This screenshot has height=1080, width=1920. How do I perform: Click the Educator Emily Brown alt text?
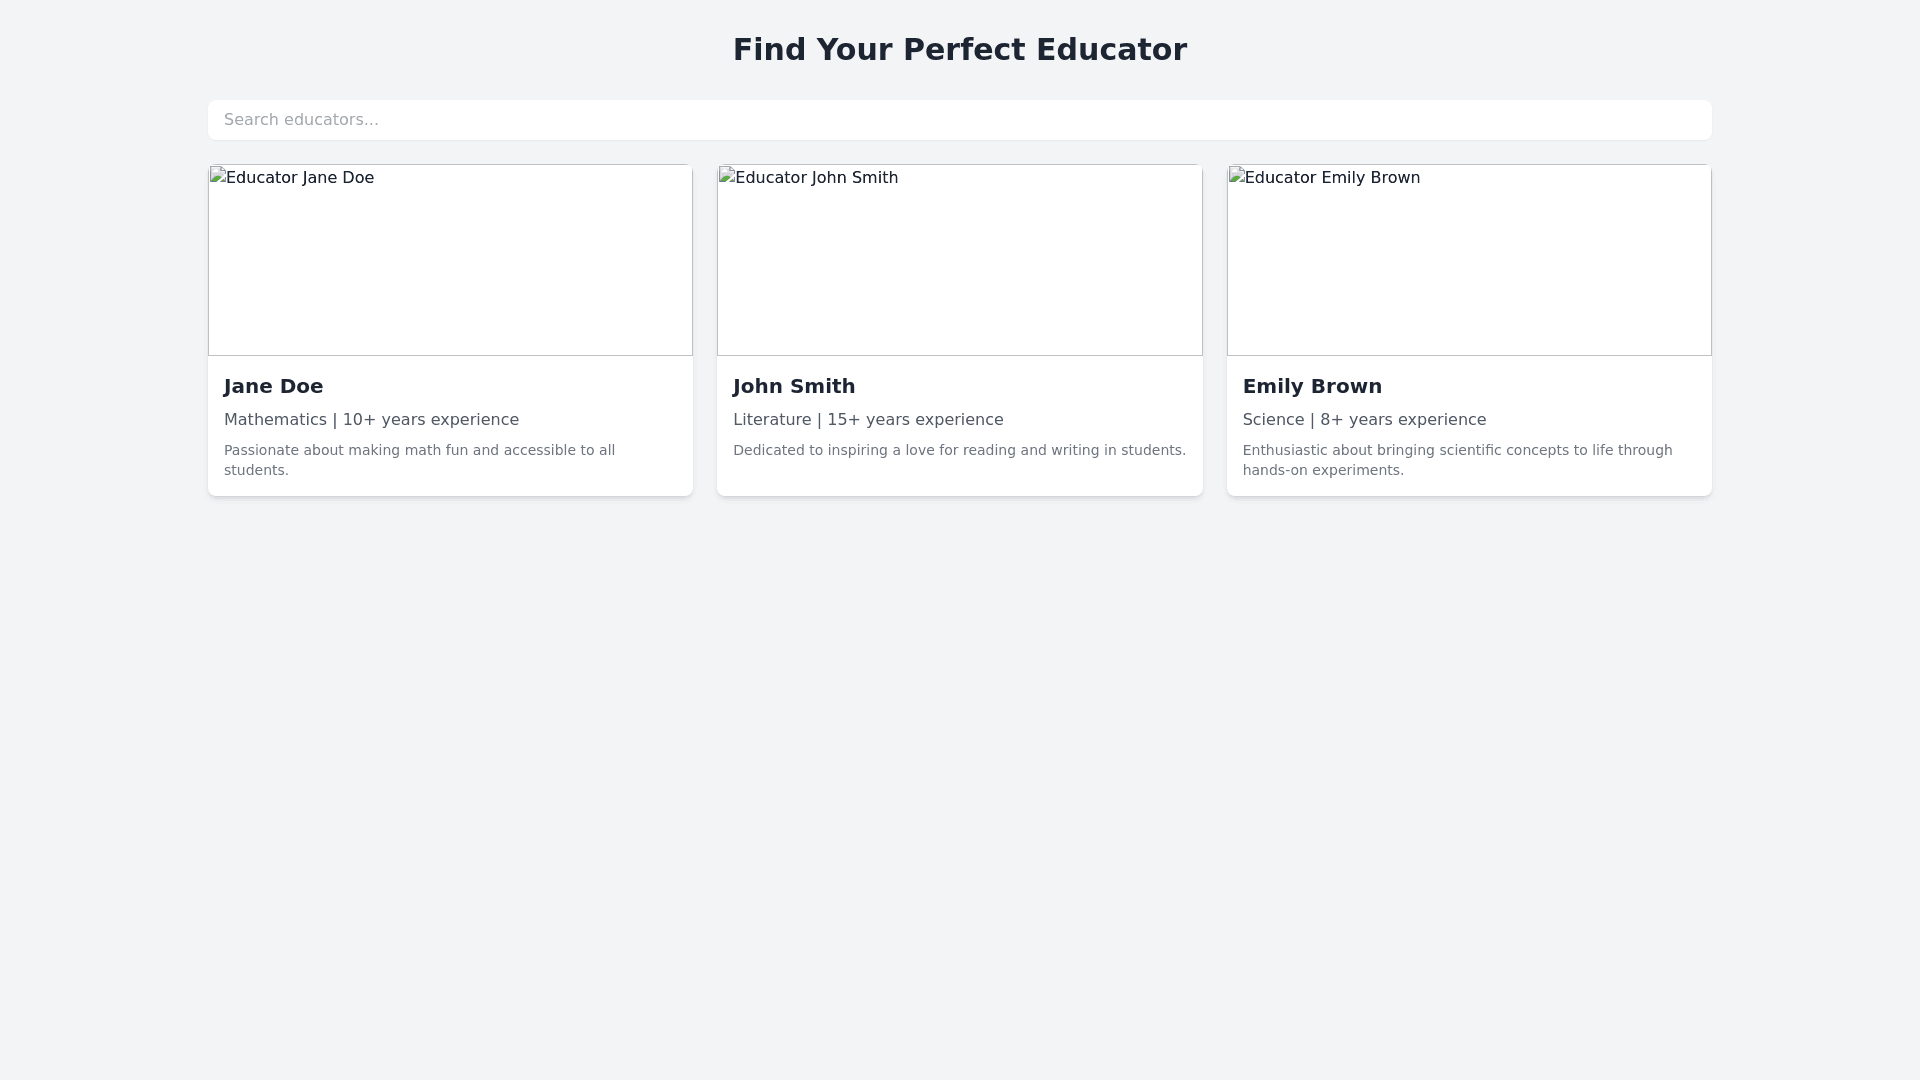click(1332, 177)
